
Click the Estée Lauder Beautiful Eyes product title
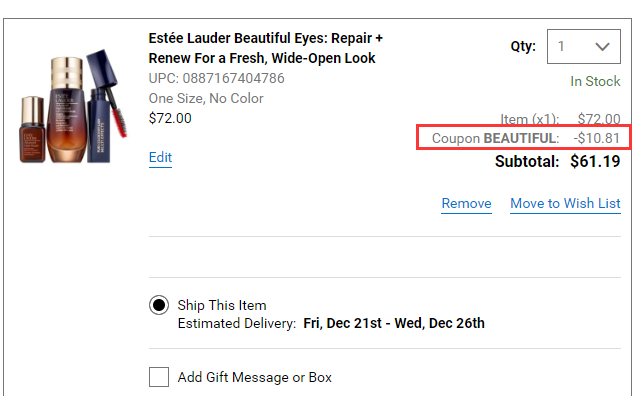[266, 48]
